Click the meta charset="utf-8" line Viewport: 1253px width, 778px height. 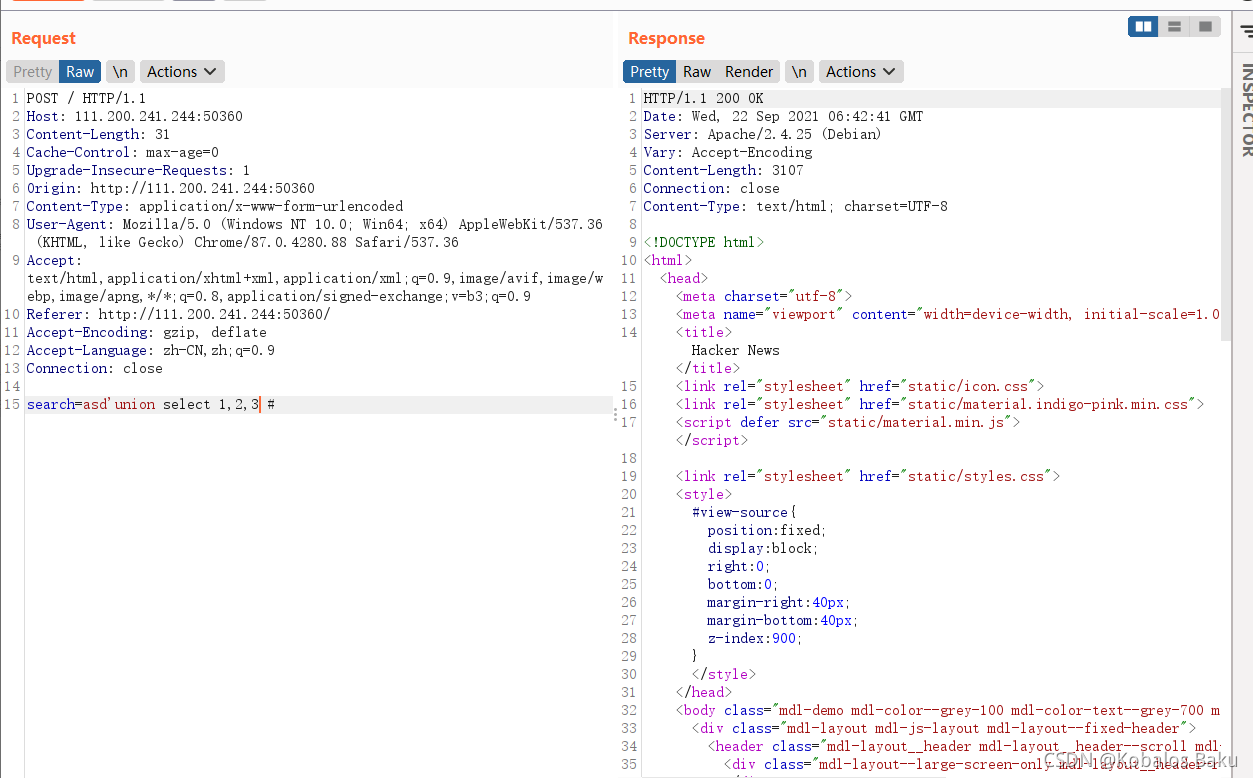pos(764,296)
